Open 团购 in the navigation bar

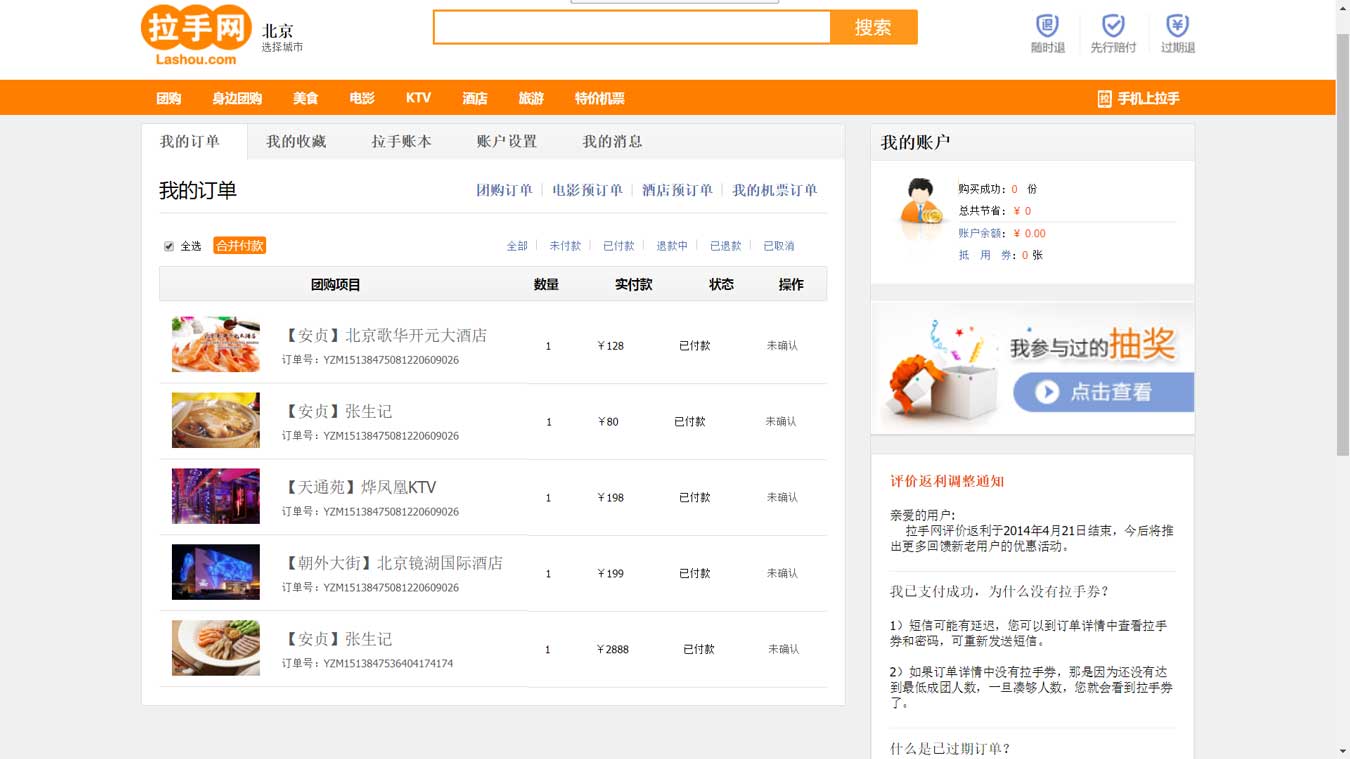point(169,98)
